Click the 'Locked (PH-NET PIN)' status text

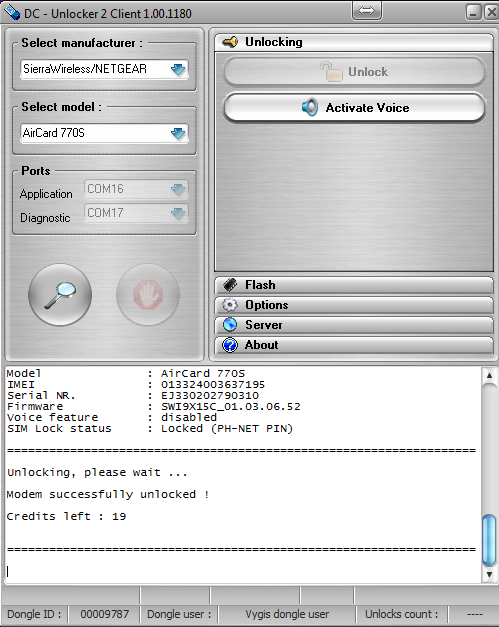pos(227,429)
